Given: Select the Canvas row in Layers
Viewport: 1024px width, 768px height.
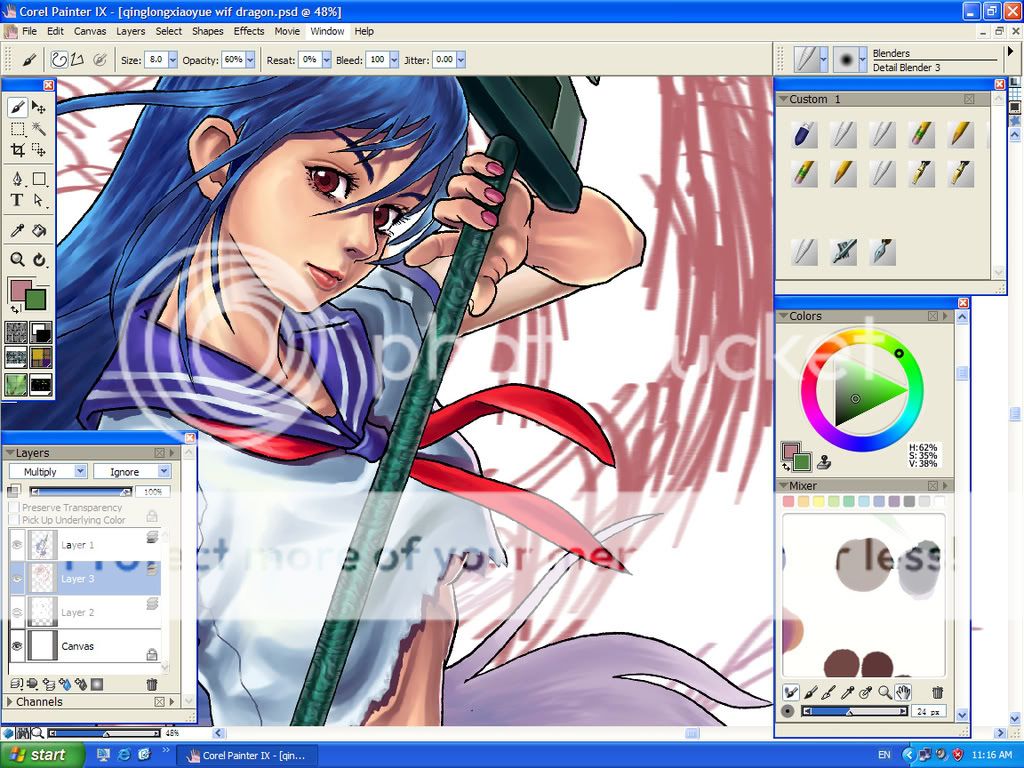Looking at the screenshot, I should click(85, 646).
